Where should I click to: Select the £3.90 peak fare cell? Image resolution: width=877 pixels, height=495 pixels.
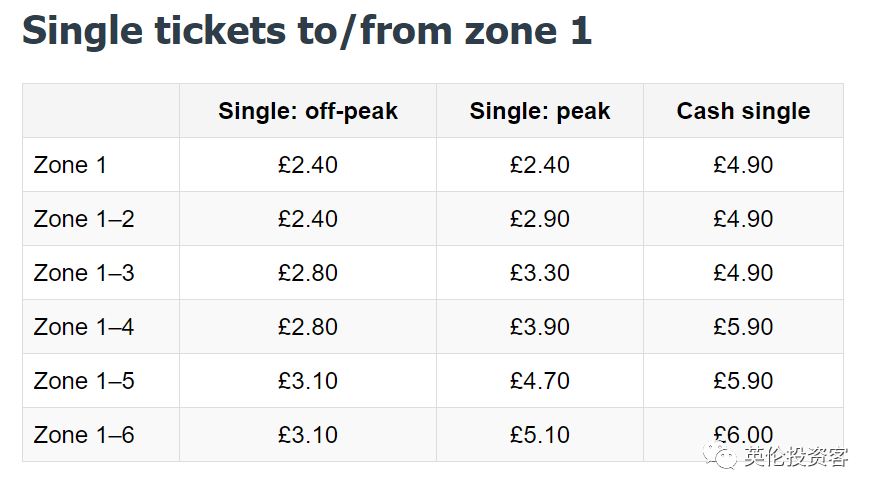[540, 327]
